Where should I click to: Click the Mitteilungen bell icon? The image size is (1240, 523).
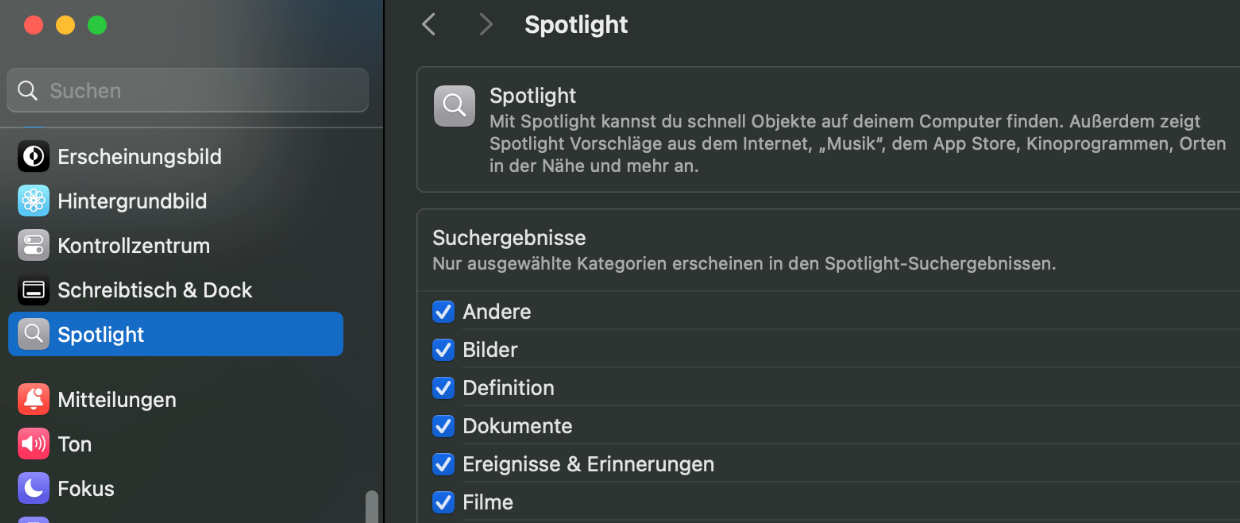[x=33, y=399]
